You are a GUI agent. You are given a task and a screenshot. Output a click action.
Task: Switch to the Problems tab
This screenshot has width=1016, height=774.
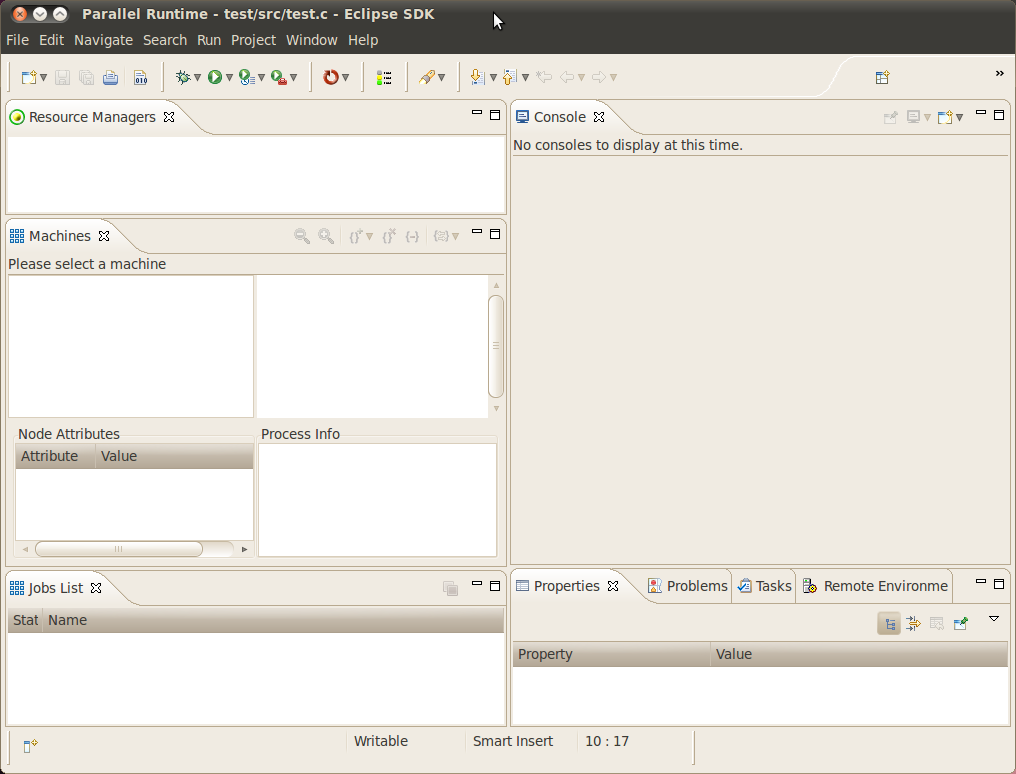click(x=687, y=586)
